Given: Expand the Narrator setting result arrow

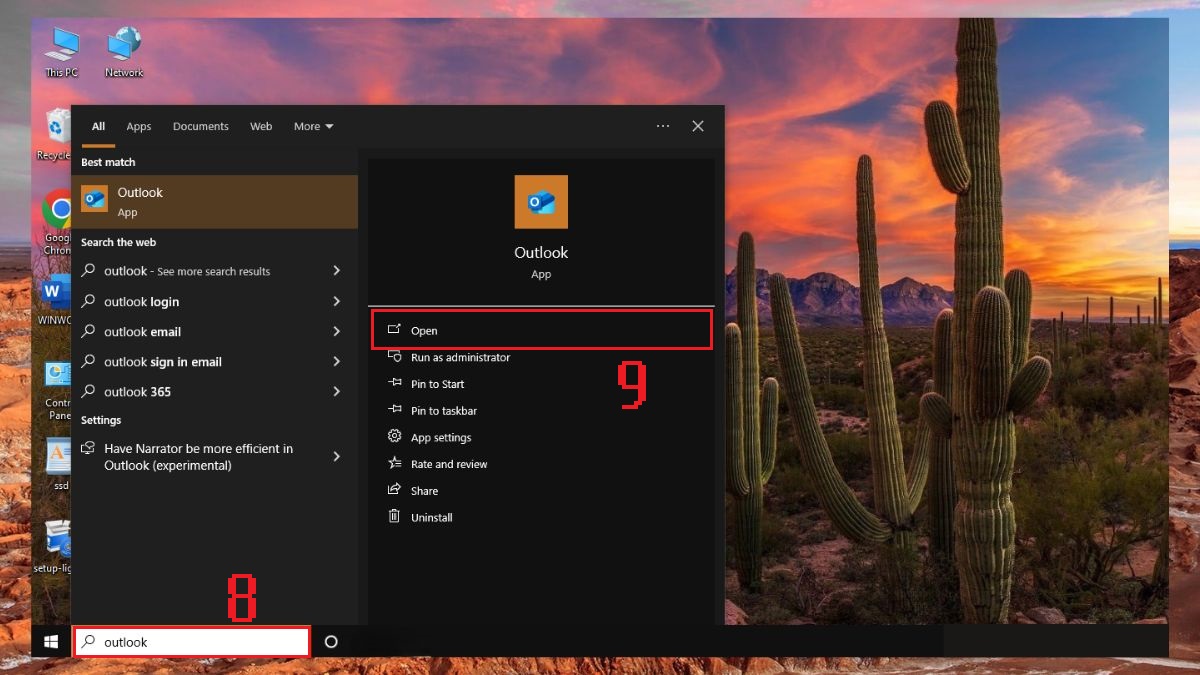Looking at the screenshot, I should (337, 456).
